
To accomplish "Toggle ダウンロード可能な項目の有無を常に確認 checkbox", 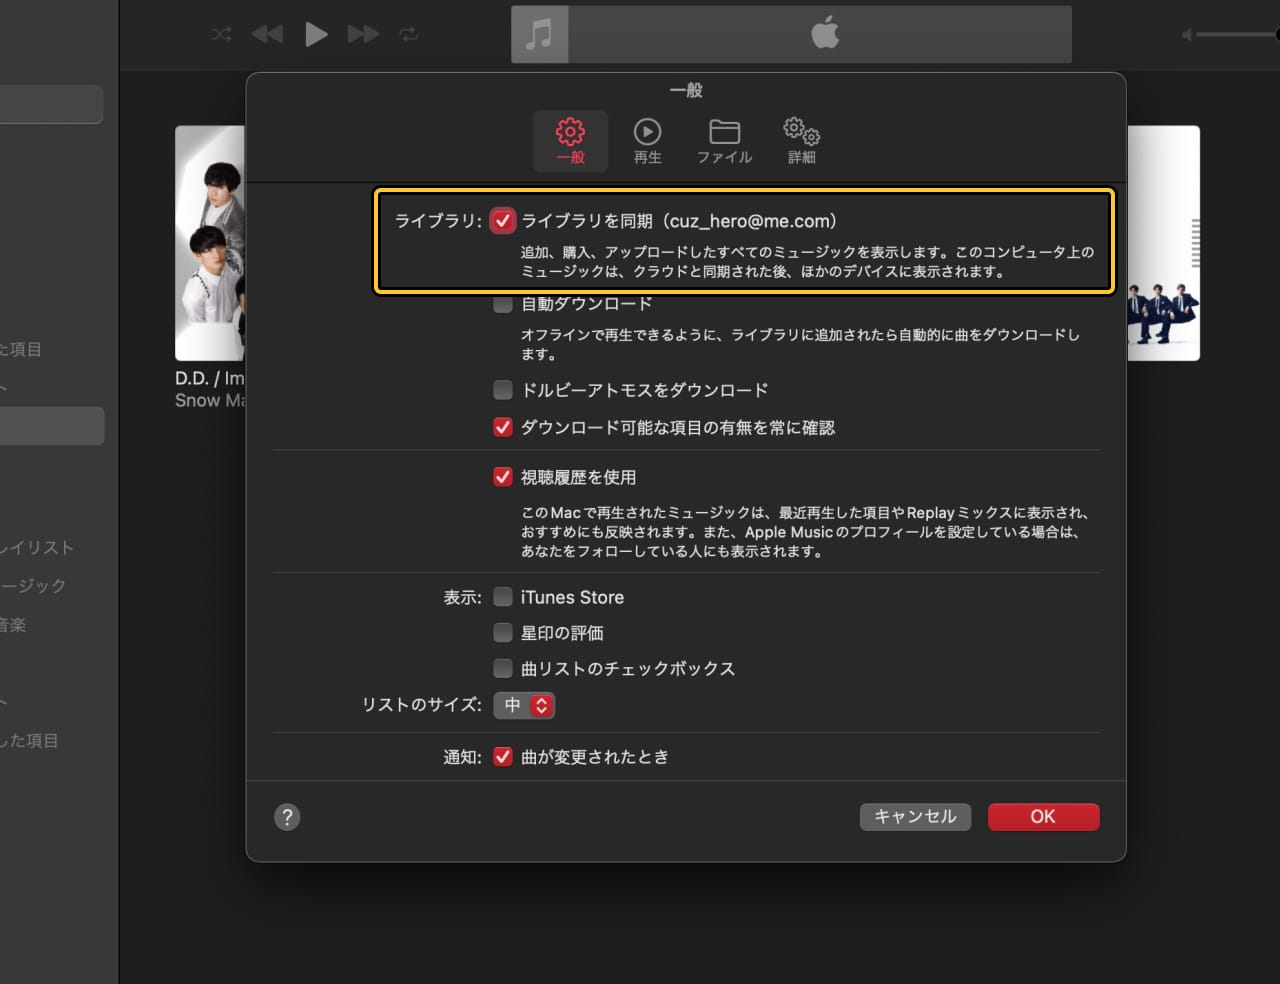I will pos(503,428).
